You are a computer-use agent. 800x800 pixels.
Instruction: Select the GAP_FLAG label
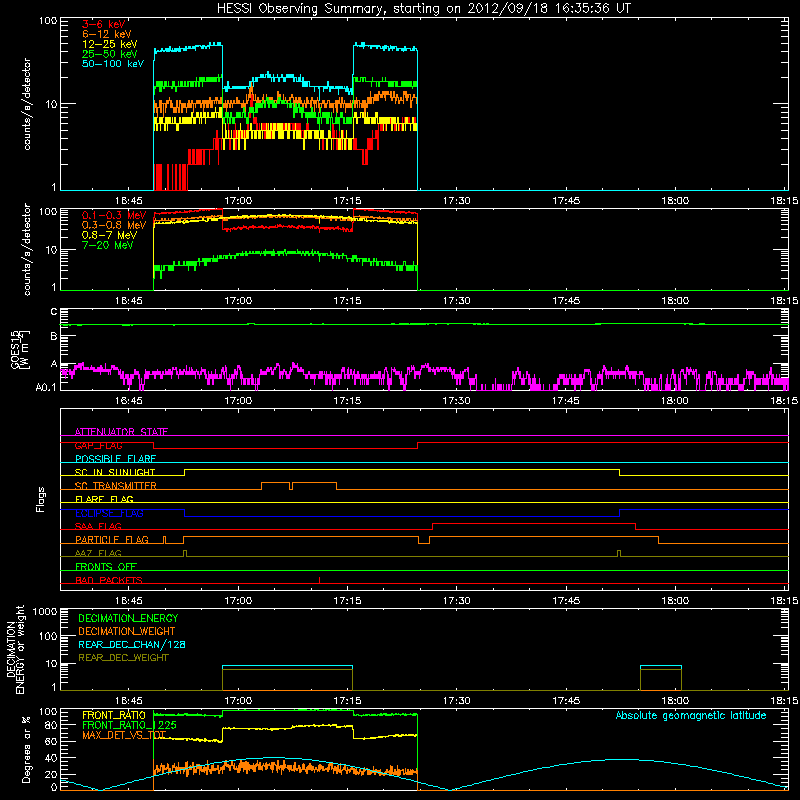(98, 445)
